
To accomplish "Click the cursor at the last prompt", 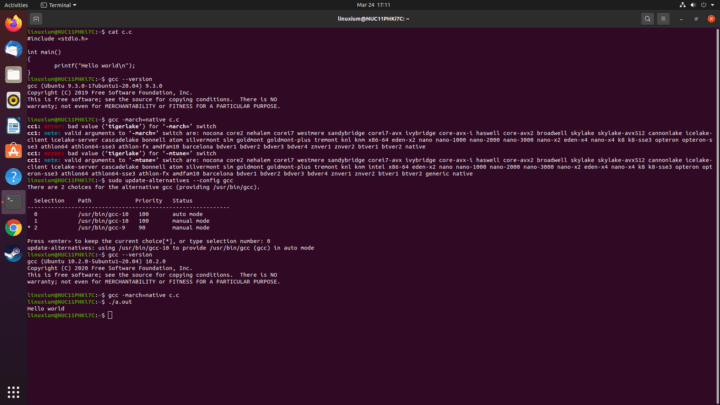I will pos(110,315).
